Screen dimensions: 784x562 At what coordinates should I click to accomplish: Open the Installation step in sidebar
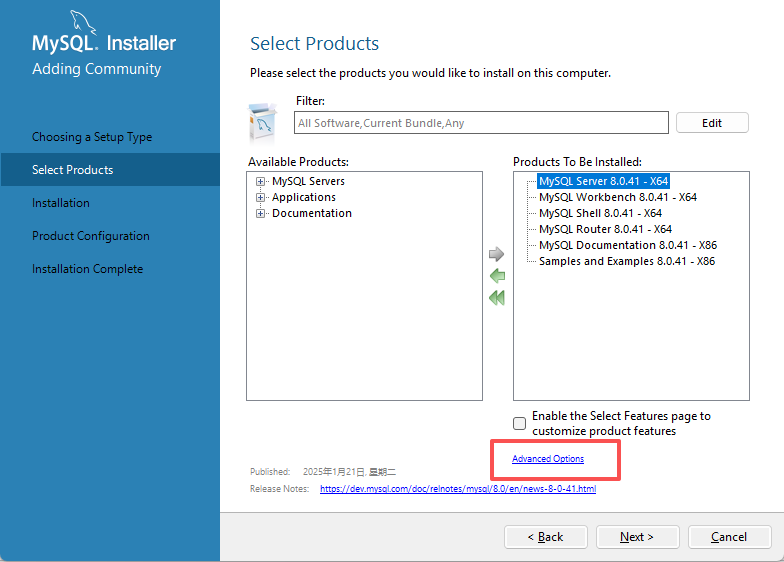[x=61, y=203]
